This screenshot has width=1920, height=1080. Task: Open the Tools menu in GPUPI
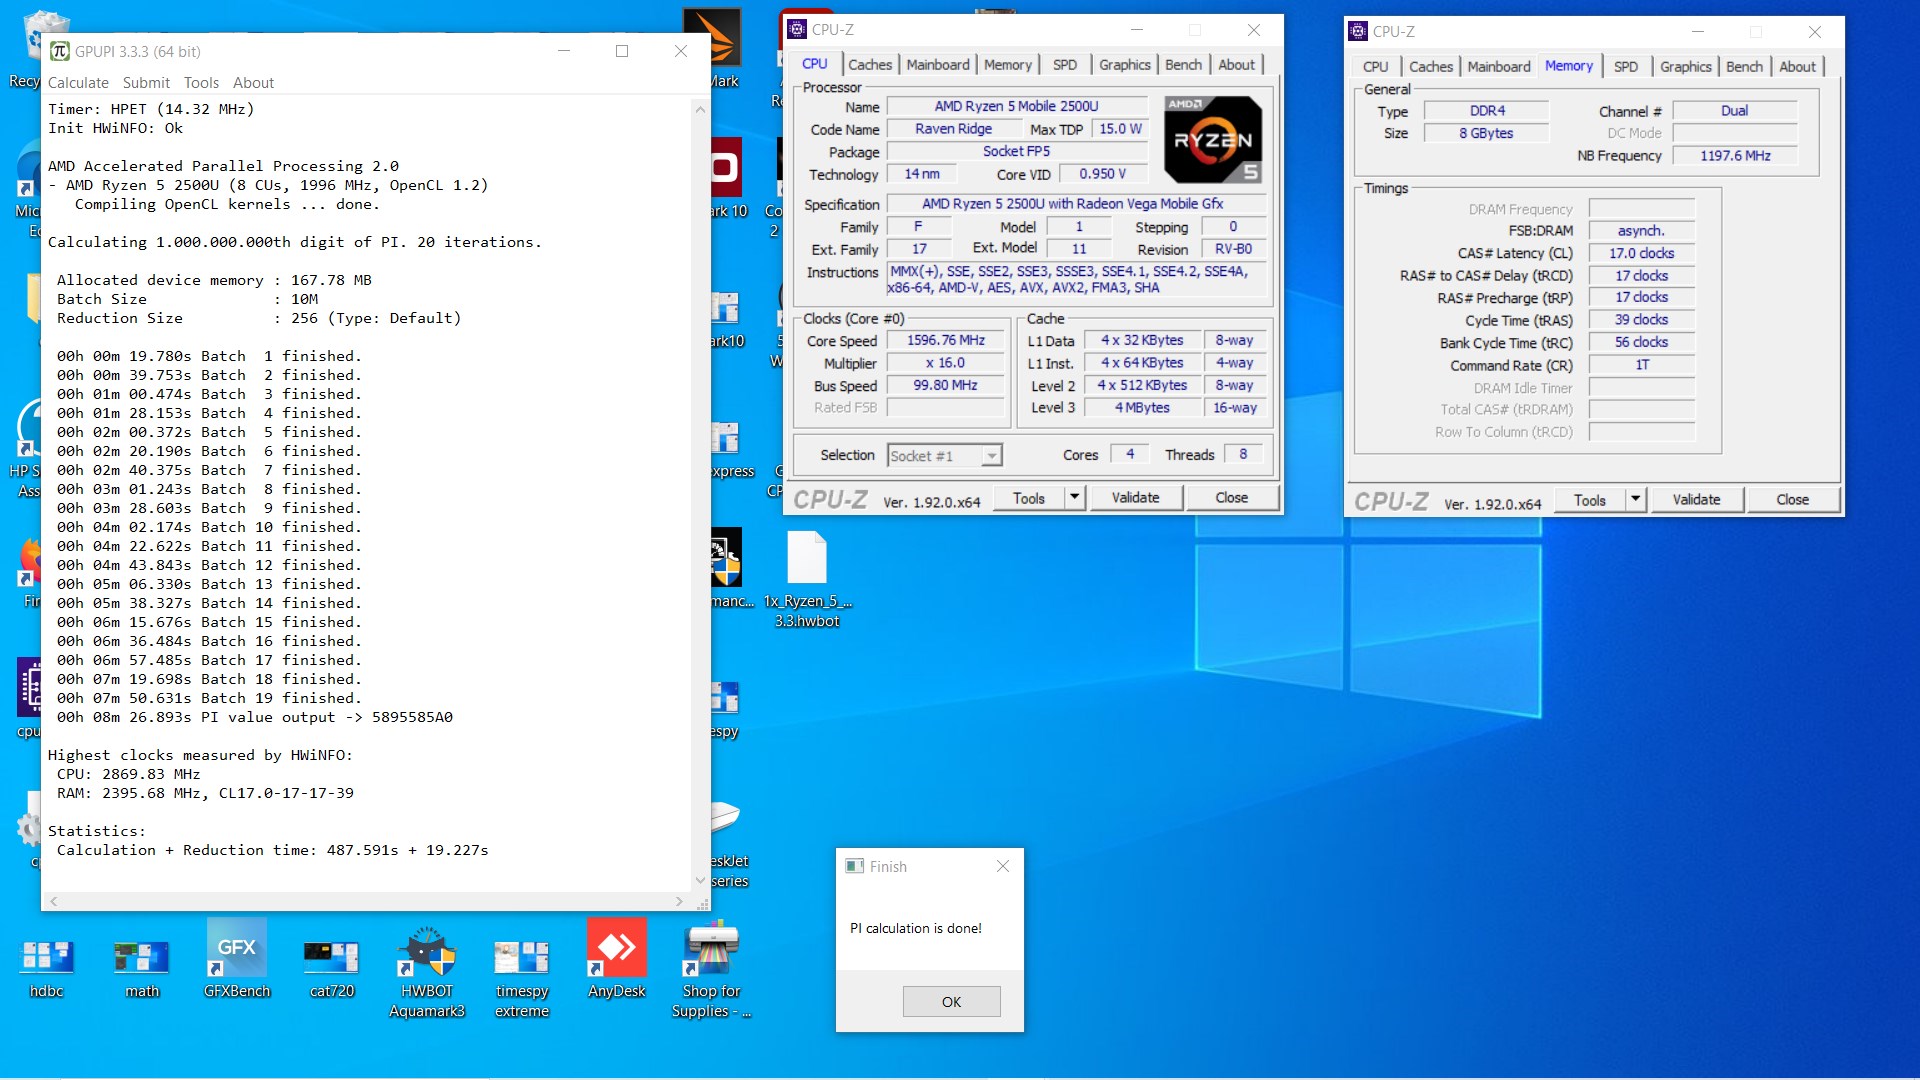pos(201,83)
